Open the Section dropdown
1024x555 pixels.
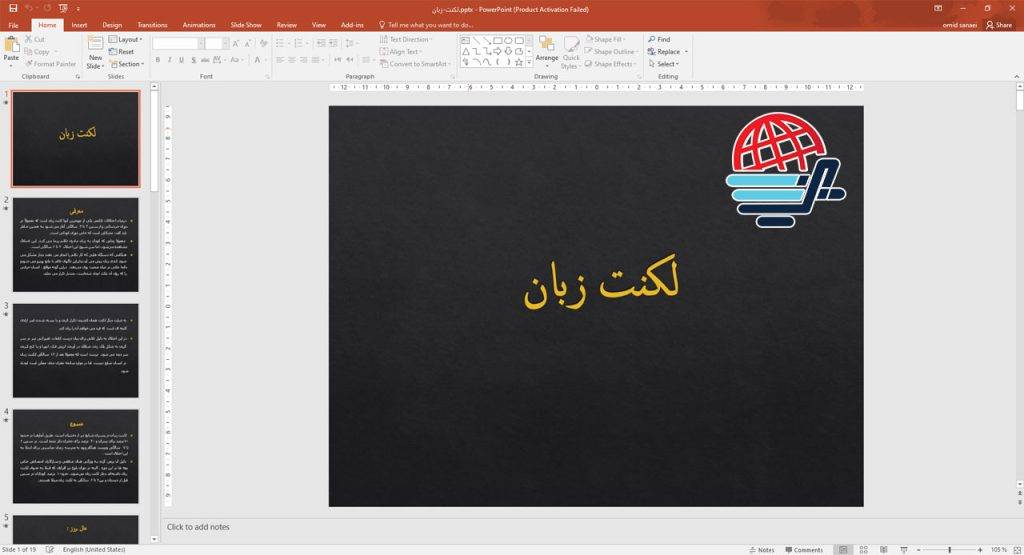click(x=127, y=64)
